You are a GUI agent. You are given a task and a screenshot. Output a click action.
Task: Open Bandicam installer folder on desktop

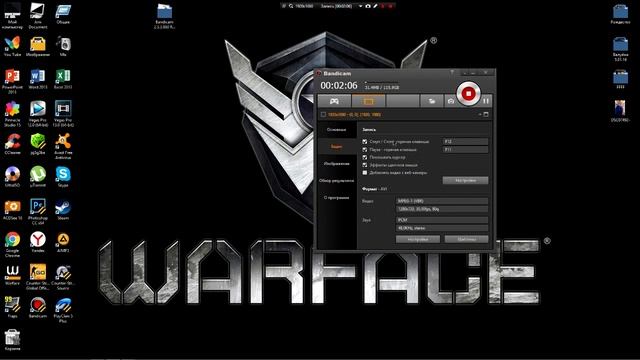click(x=164, y=16)
